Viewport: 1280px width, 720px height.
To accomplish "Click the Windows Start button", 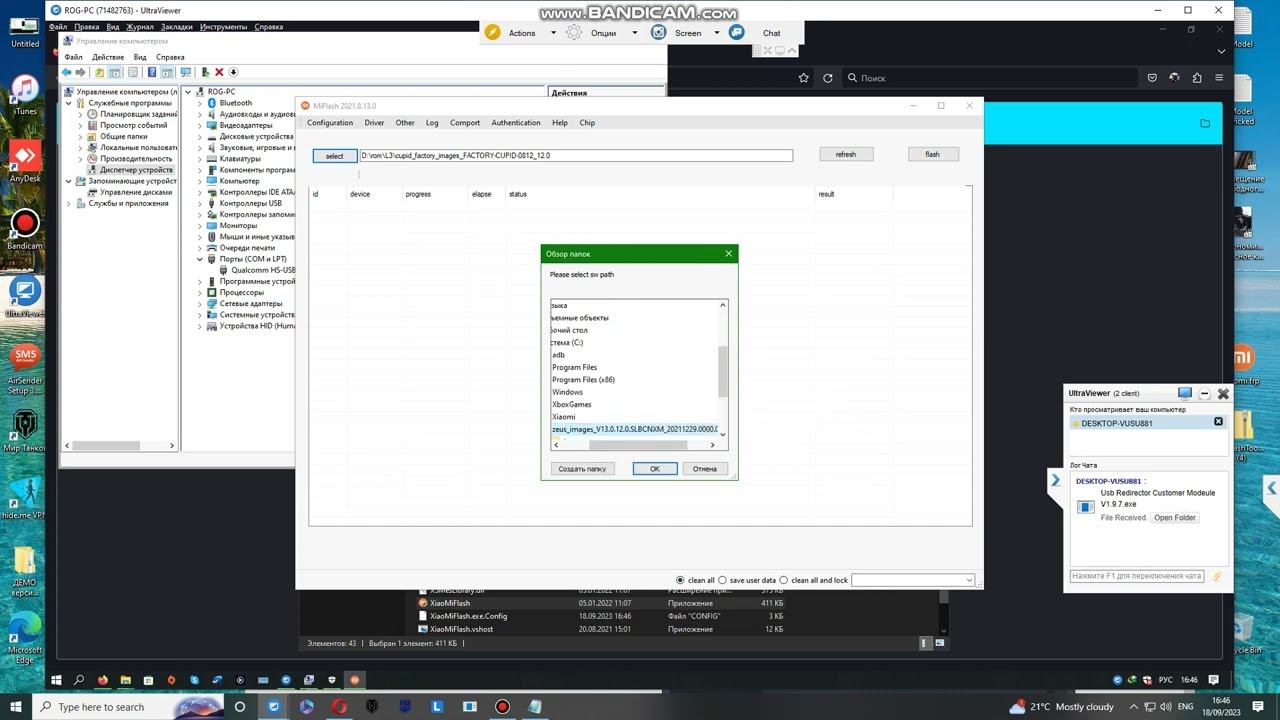I will (16, 707).
